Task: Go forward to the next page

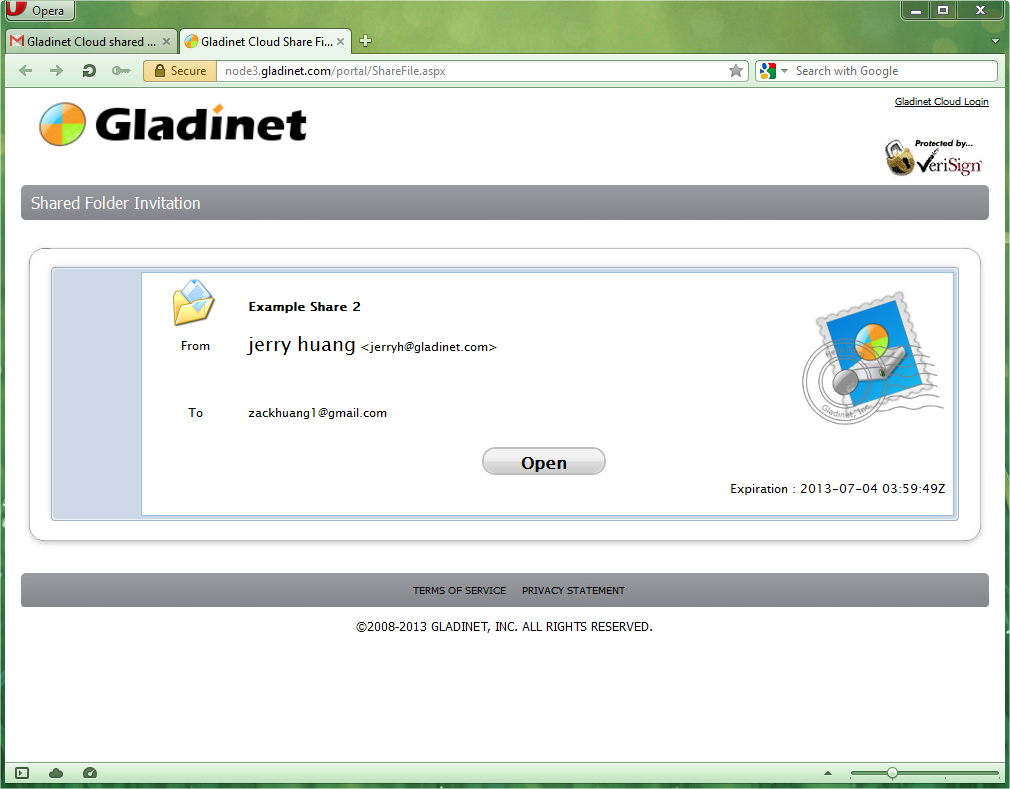Action: click(x=57, y=71)
